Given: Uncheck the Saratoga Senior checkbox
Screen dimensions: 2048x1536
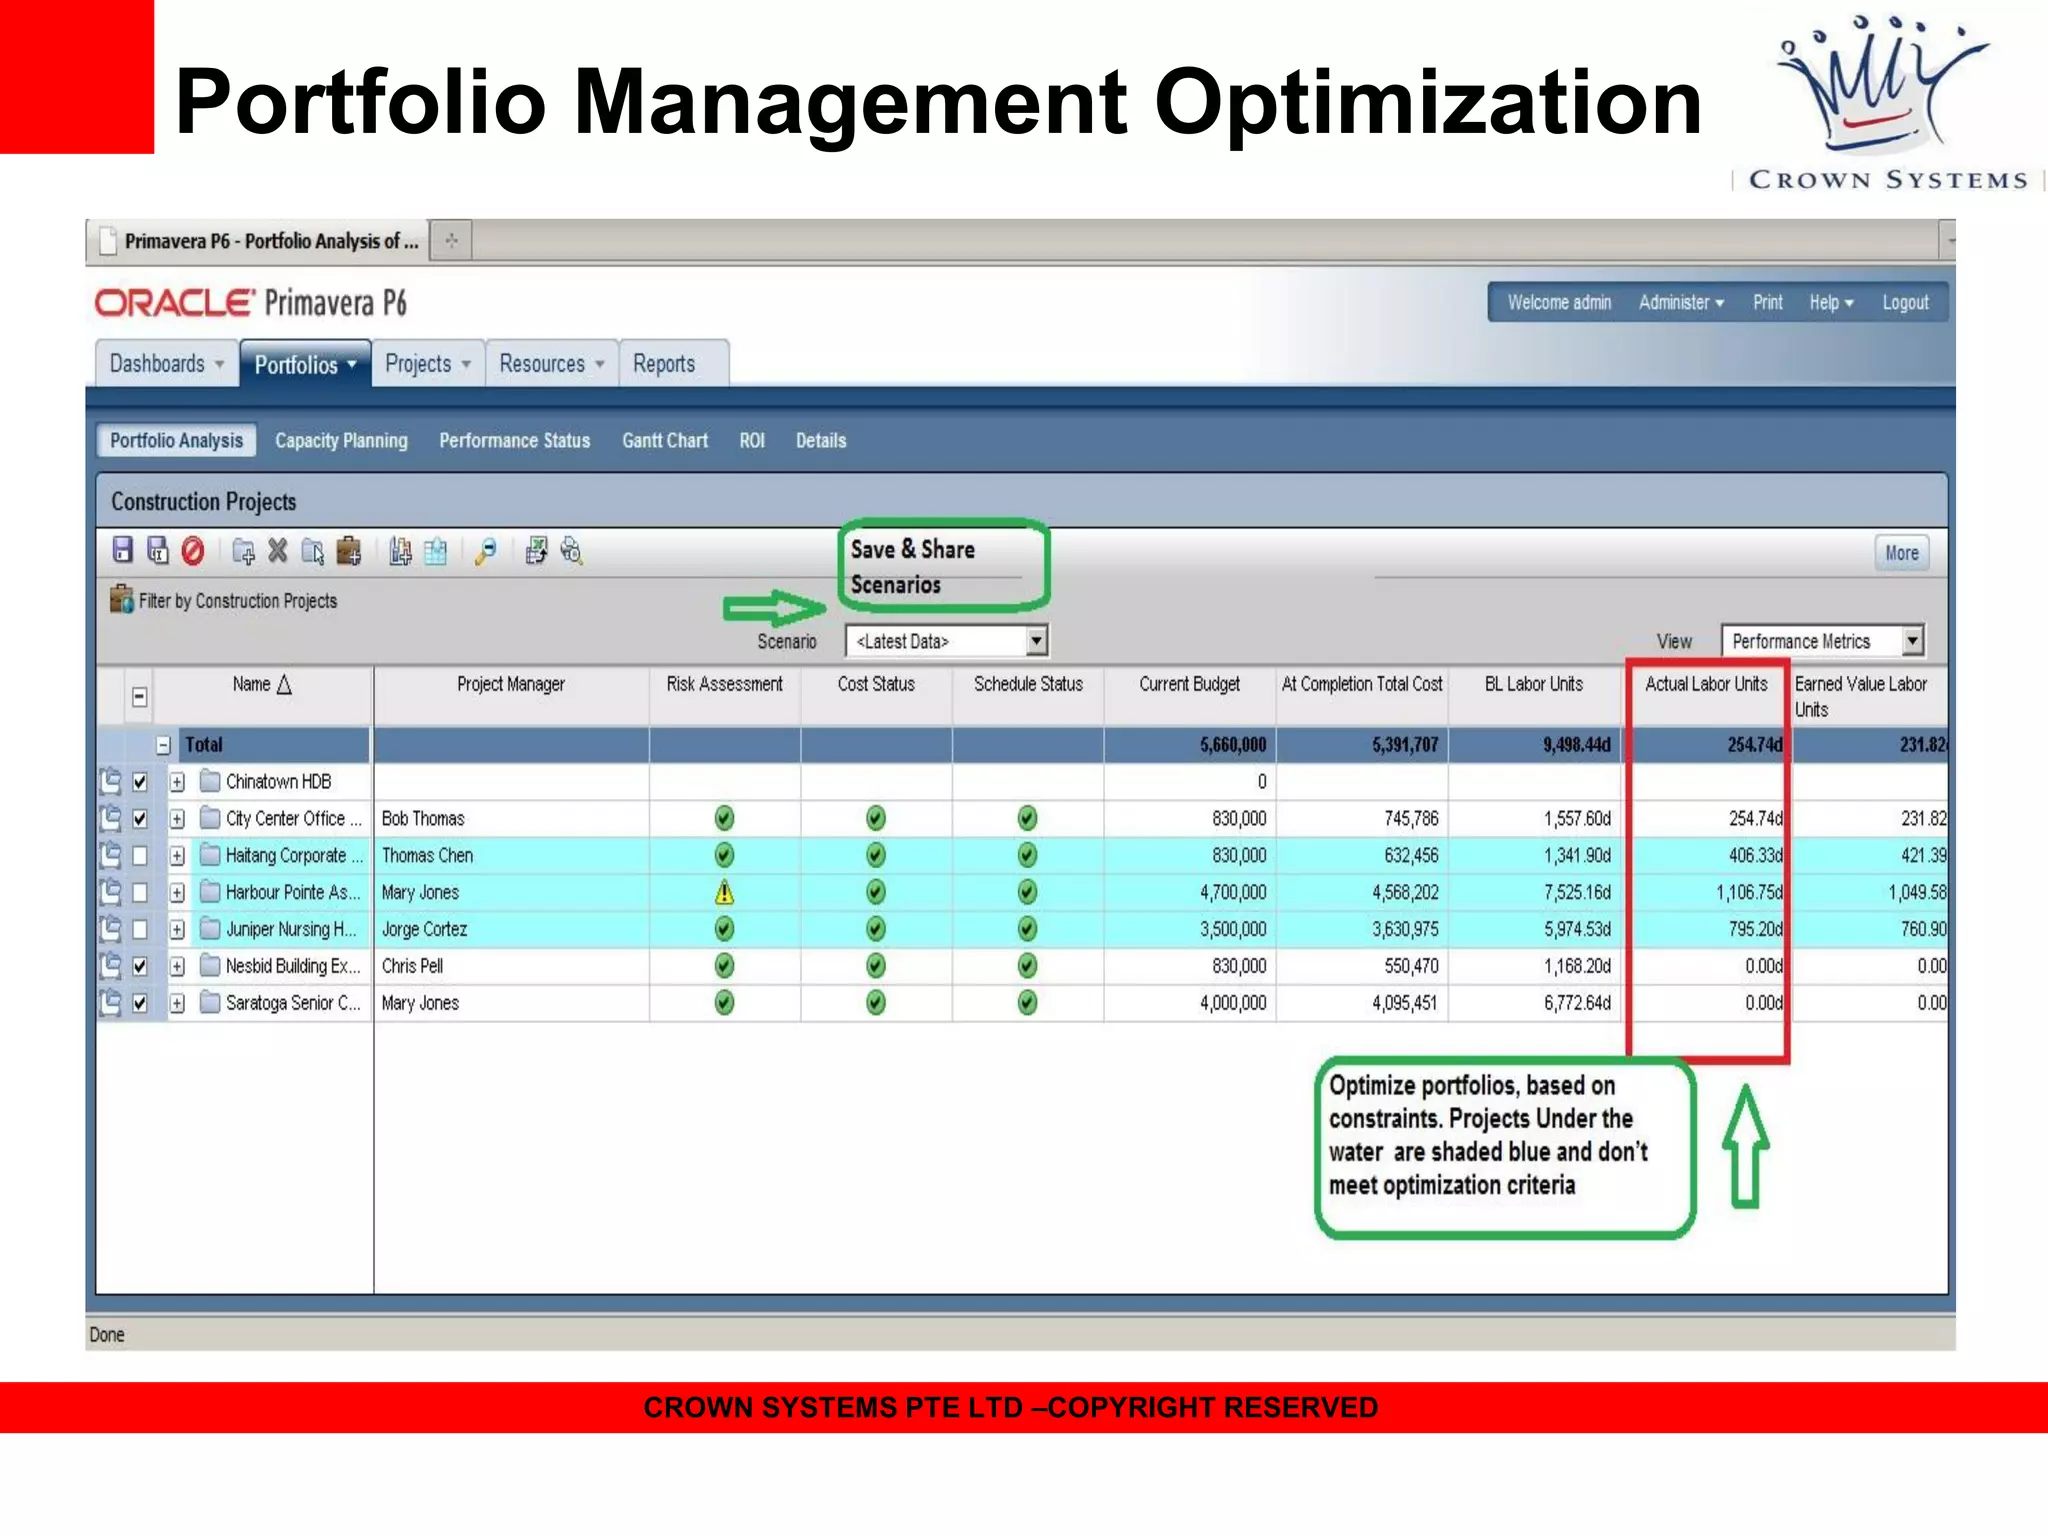Looking at the screenshot, I should (x=140, y=1004).
